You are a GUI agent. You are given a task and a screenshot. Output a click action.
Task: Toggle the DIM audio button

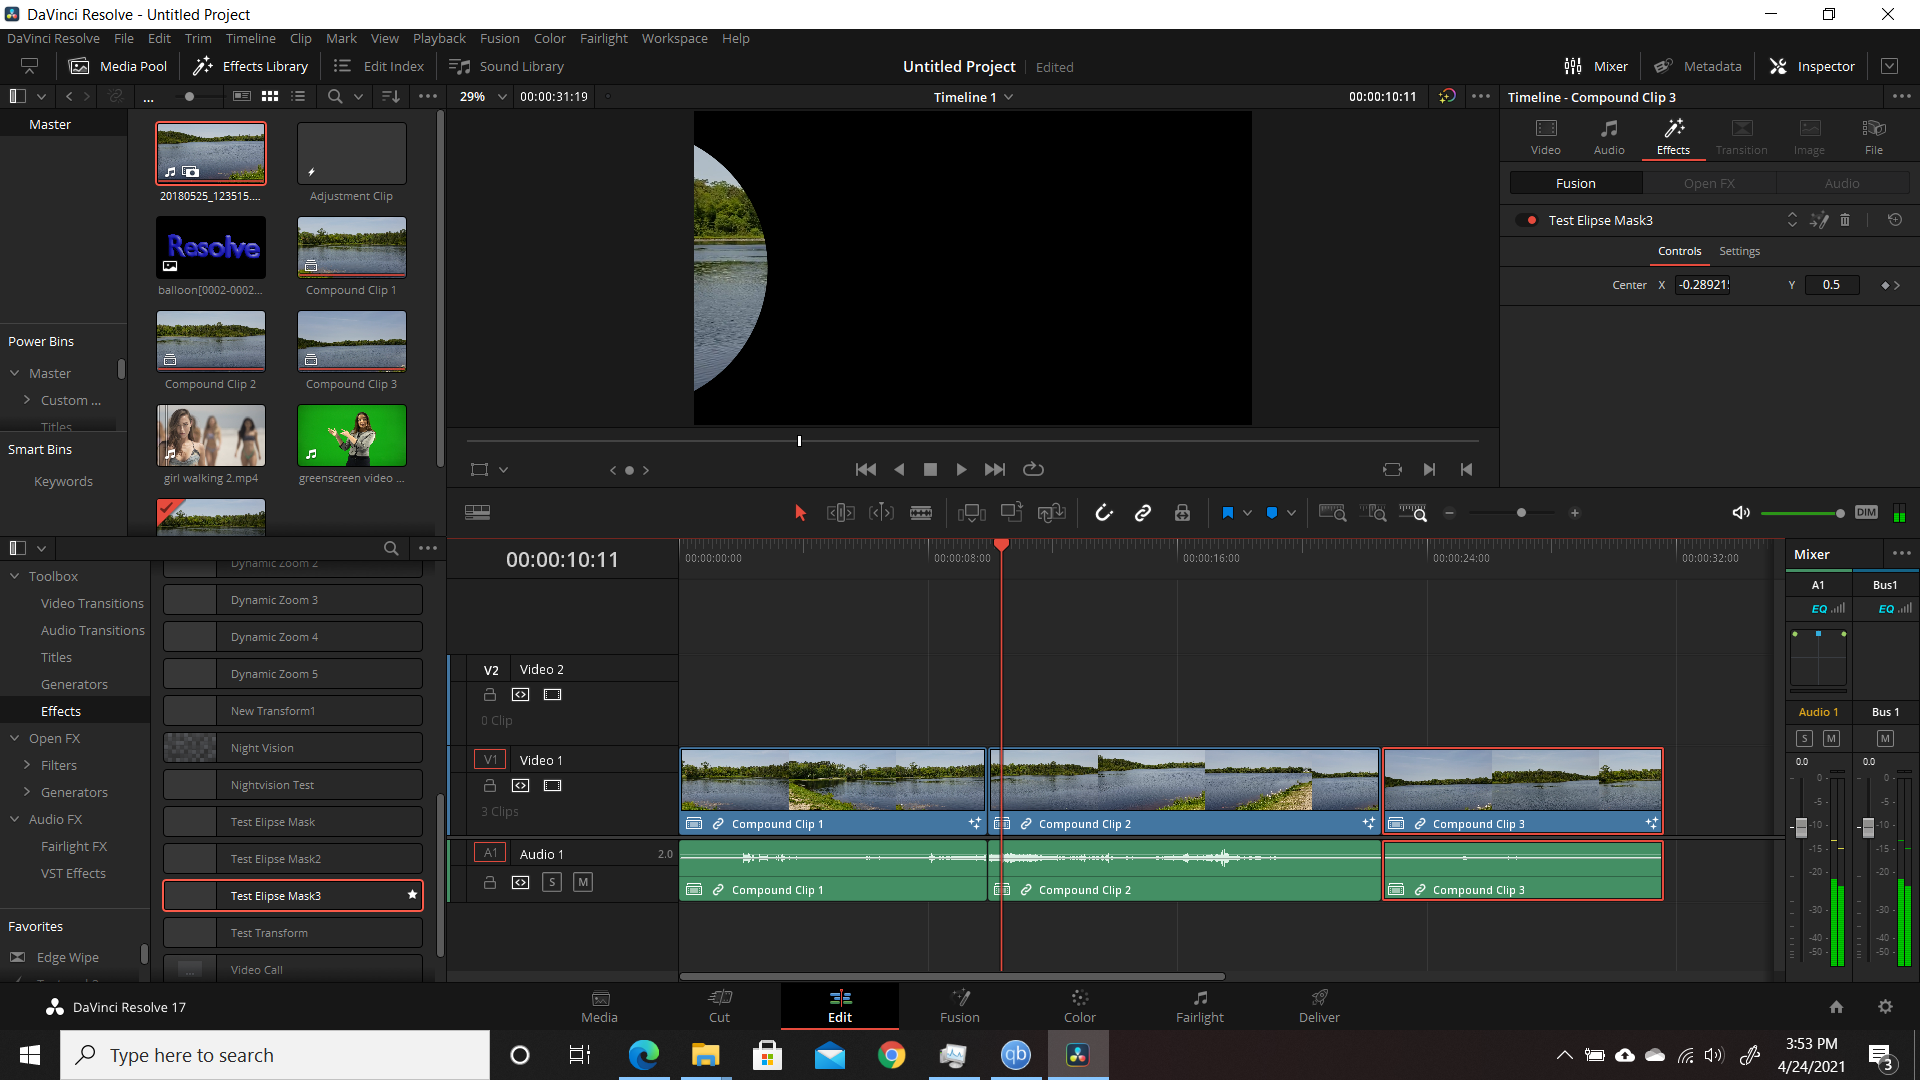pos(1866,513)
